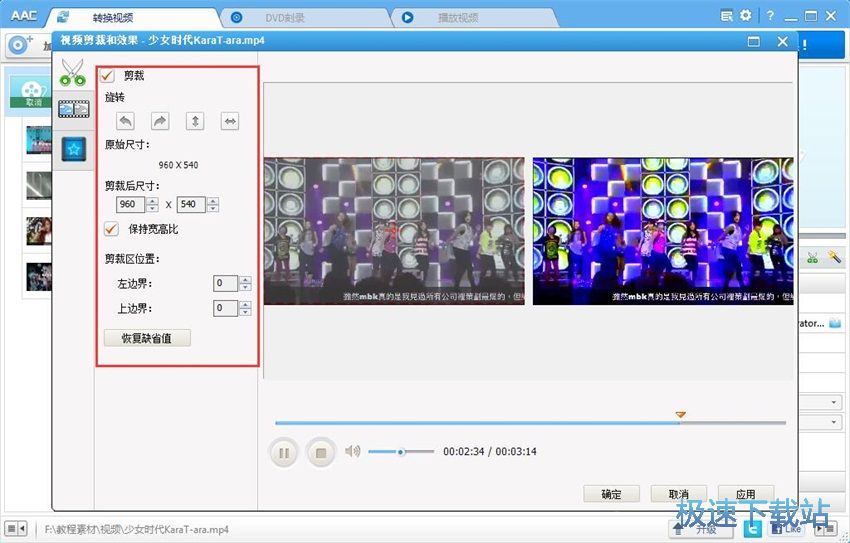The height and width of the screenshot is (543, 850).
Task: Increase crop height with up stepper arrow
Action: [x=213, y=201]
